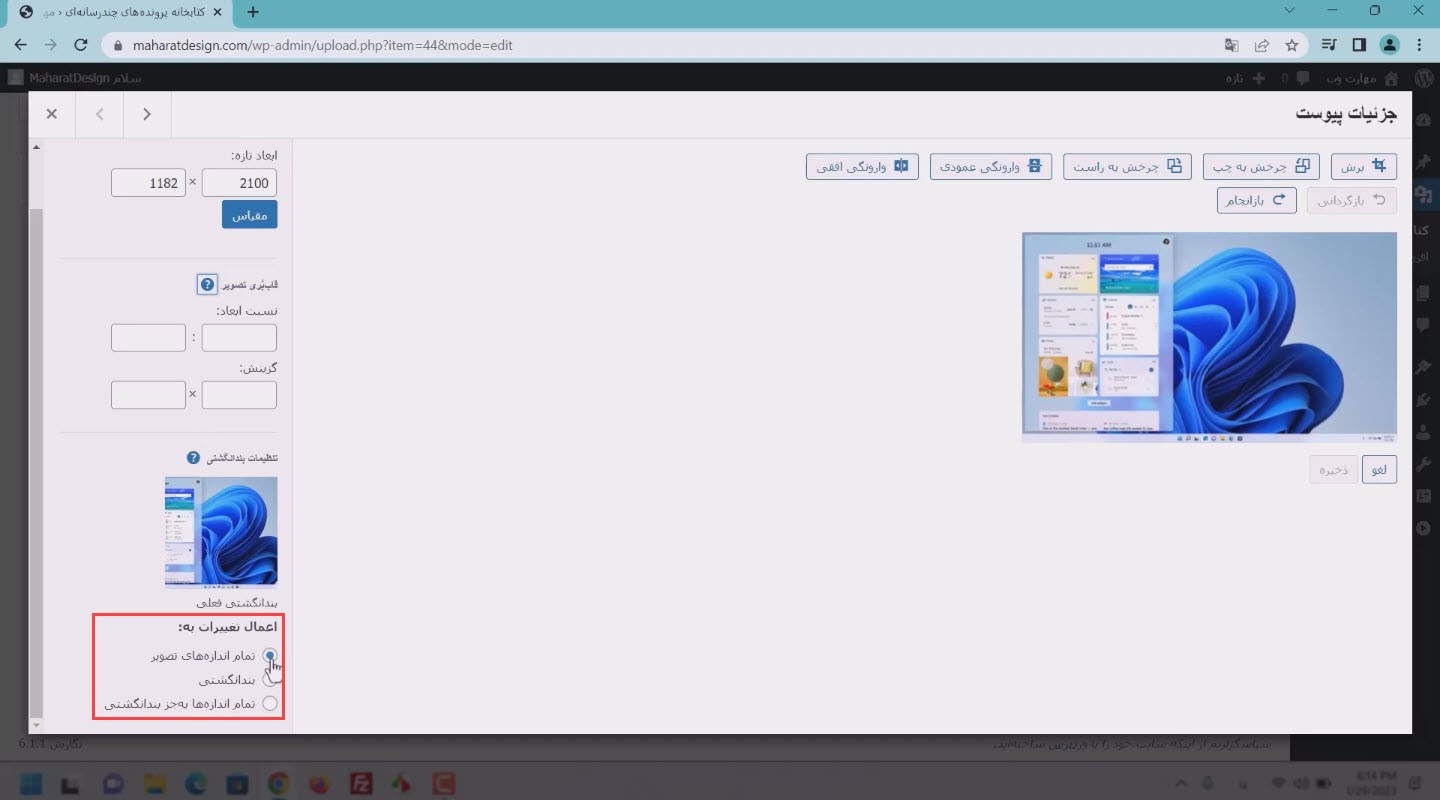Go to next attachment with right chevron
Image resolution: width=1440 pixels, height=800 pixels.
tap(147, 114)
